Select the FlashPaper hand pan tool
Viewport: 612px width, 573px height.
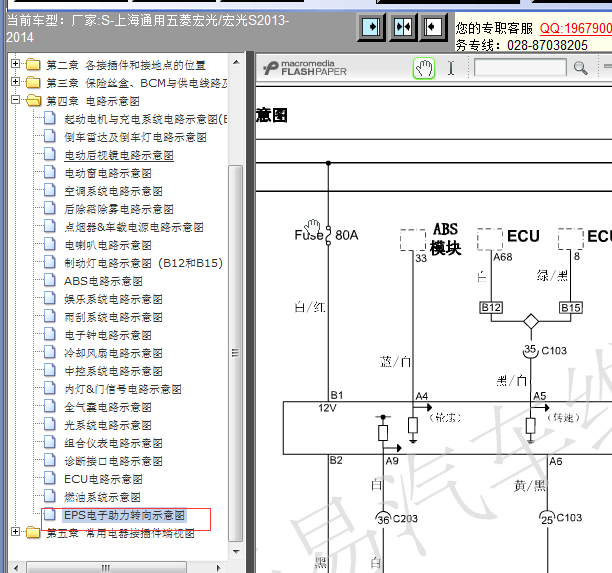424,68
